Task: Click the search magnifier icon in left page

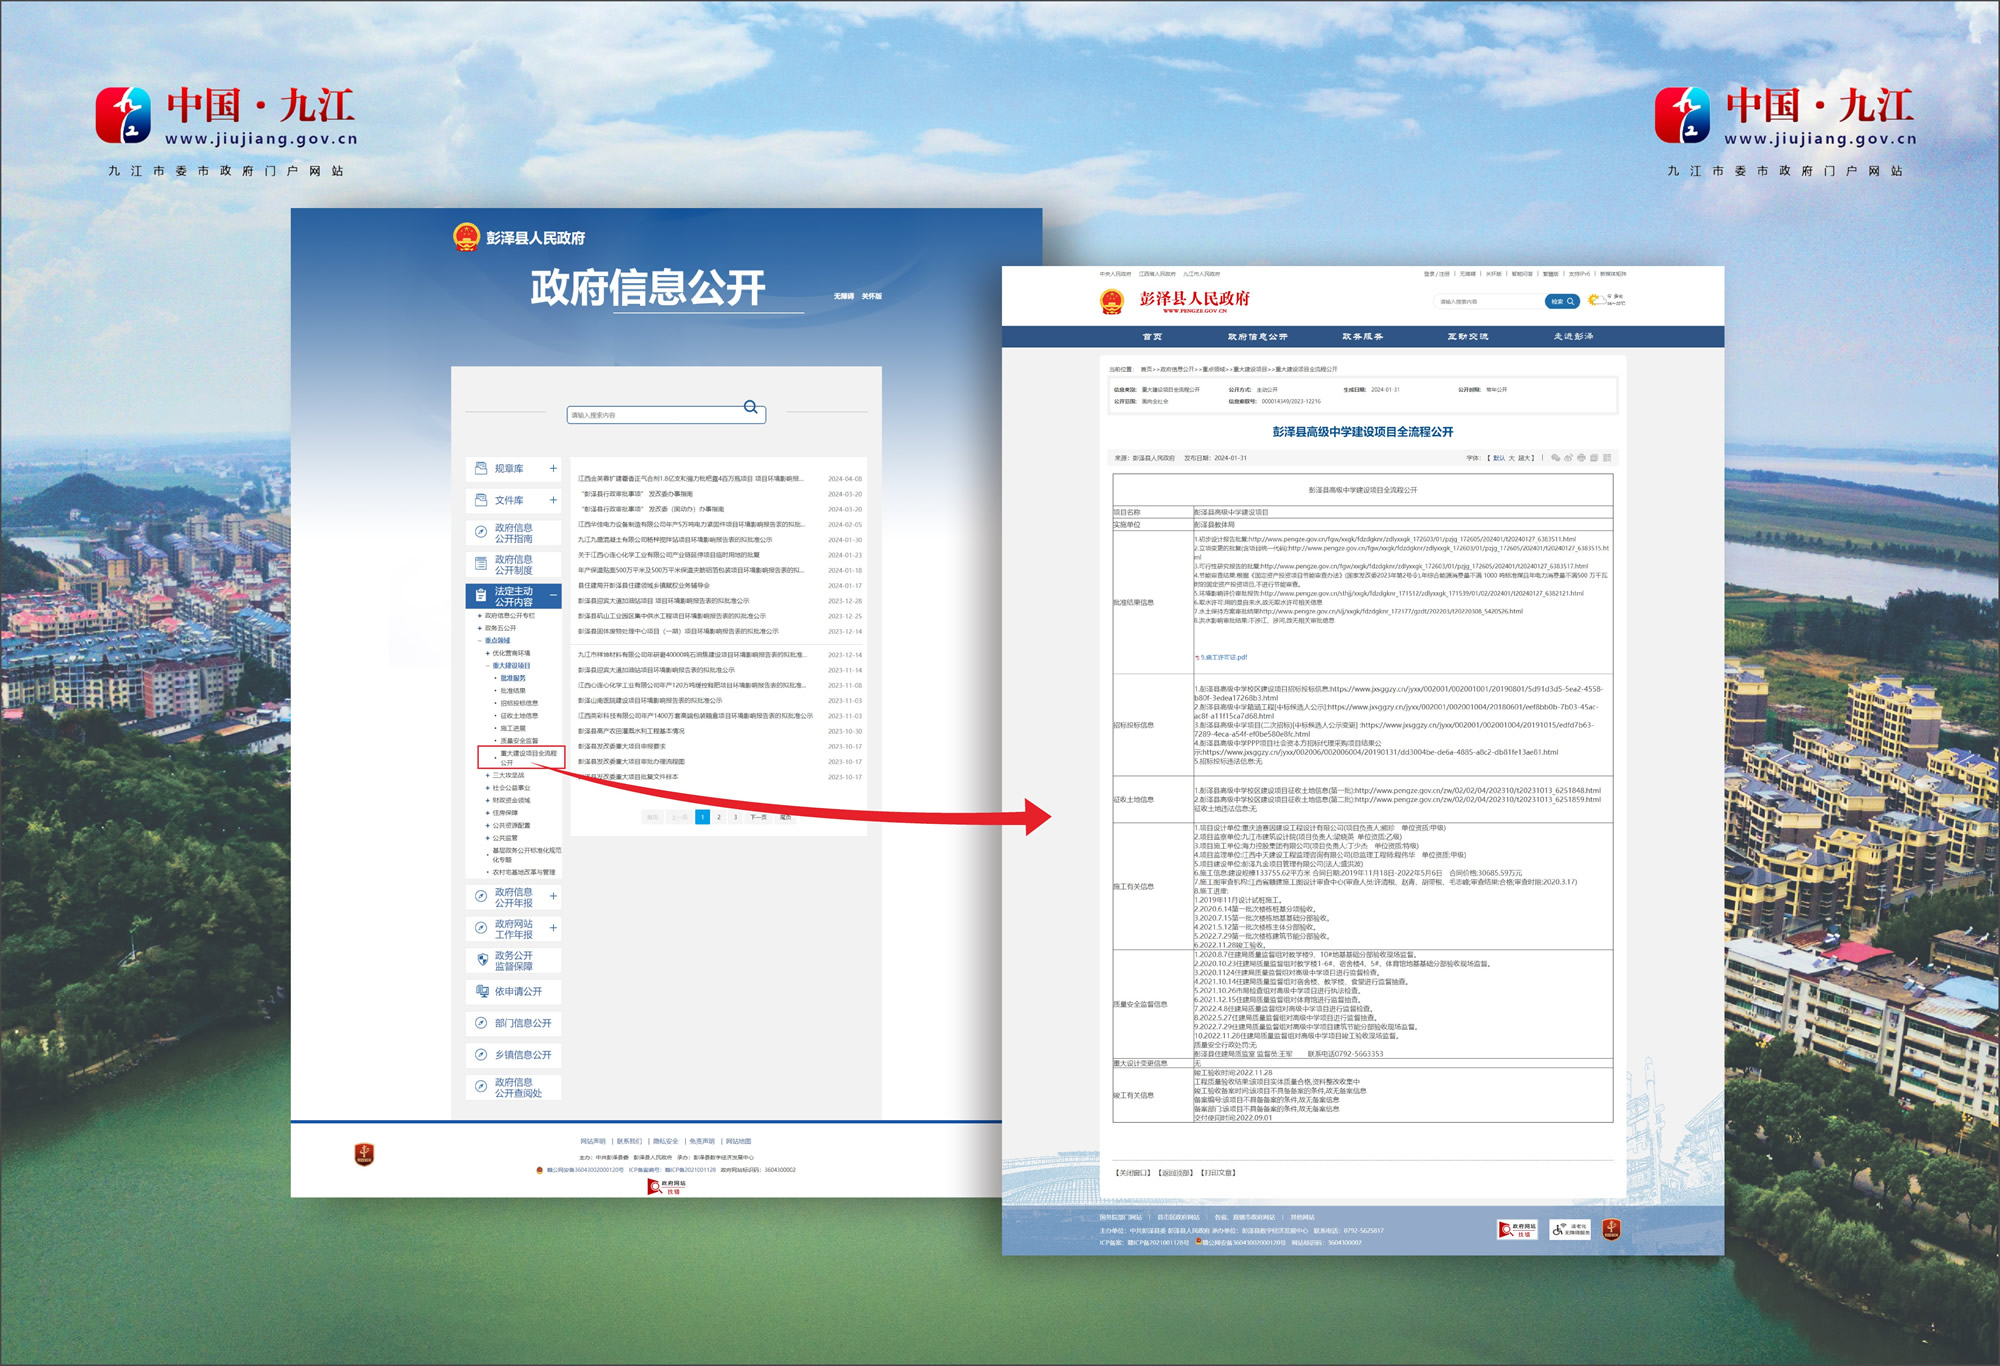Action: pyautogui.click(x=751, y=407)
